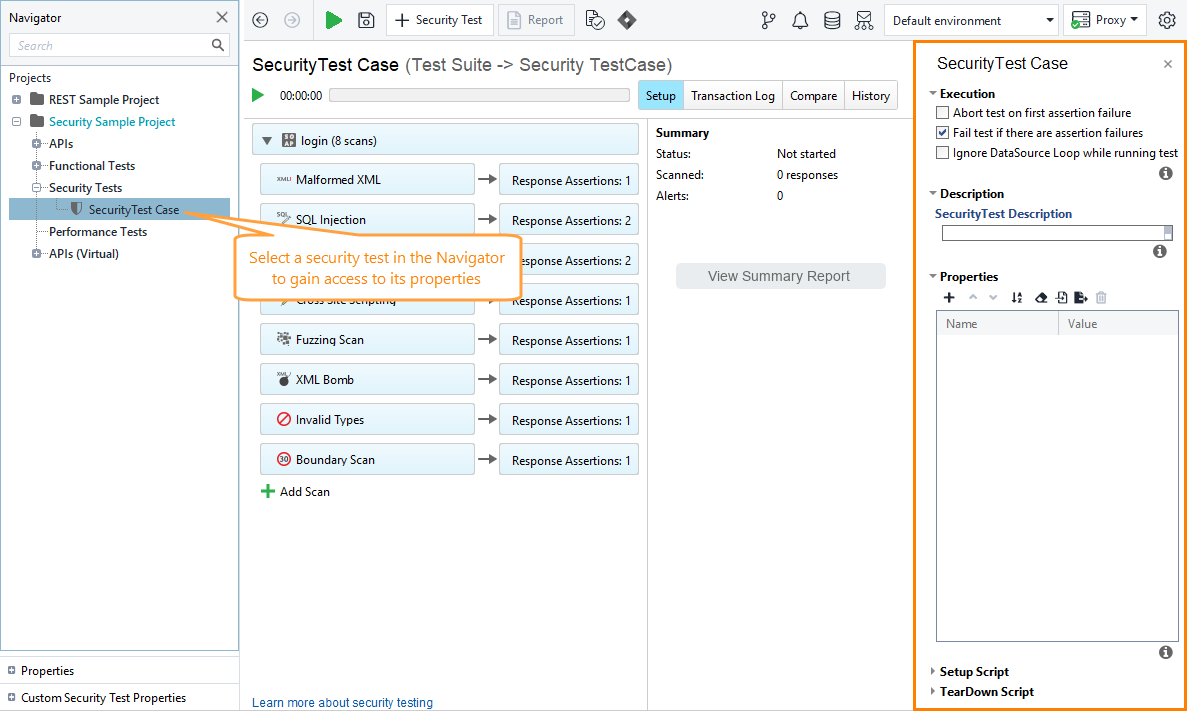Enable Ignore DataSource Loop while running test
1187x711 pixels.
[941, 152]
